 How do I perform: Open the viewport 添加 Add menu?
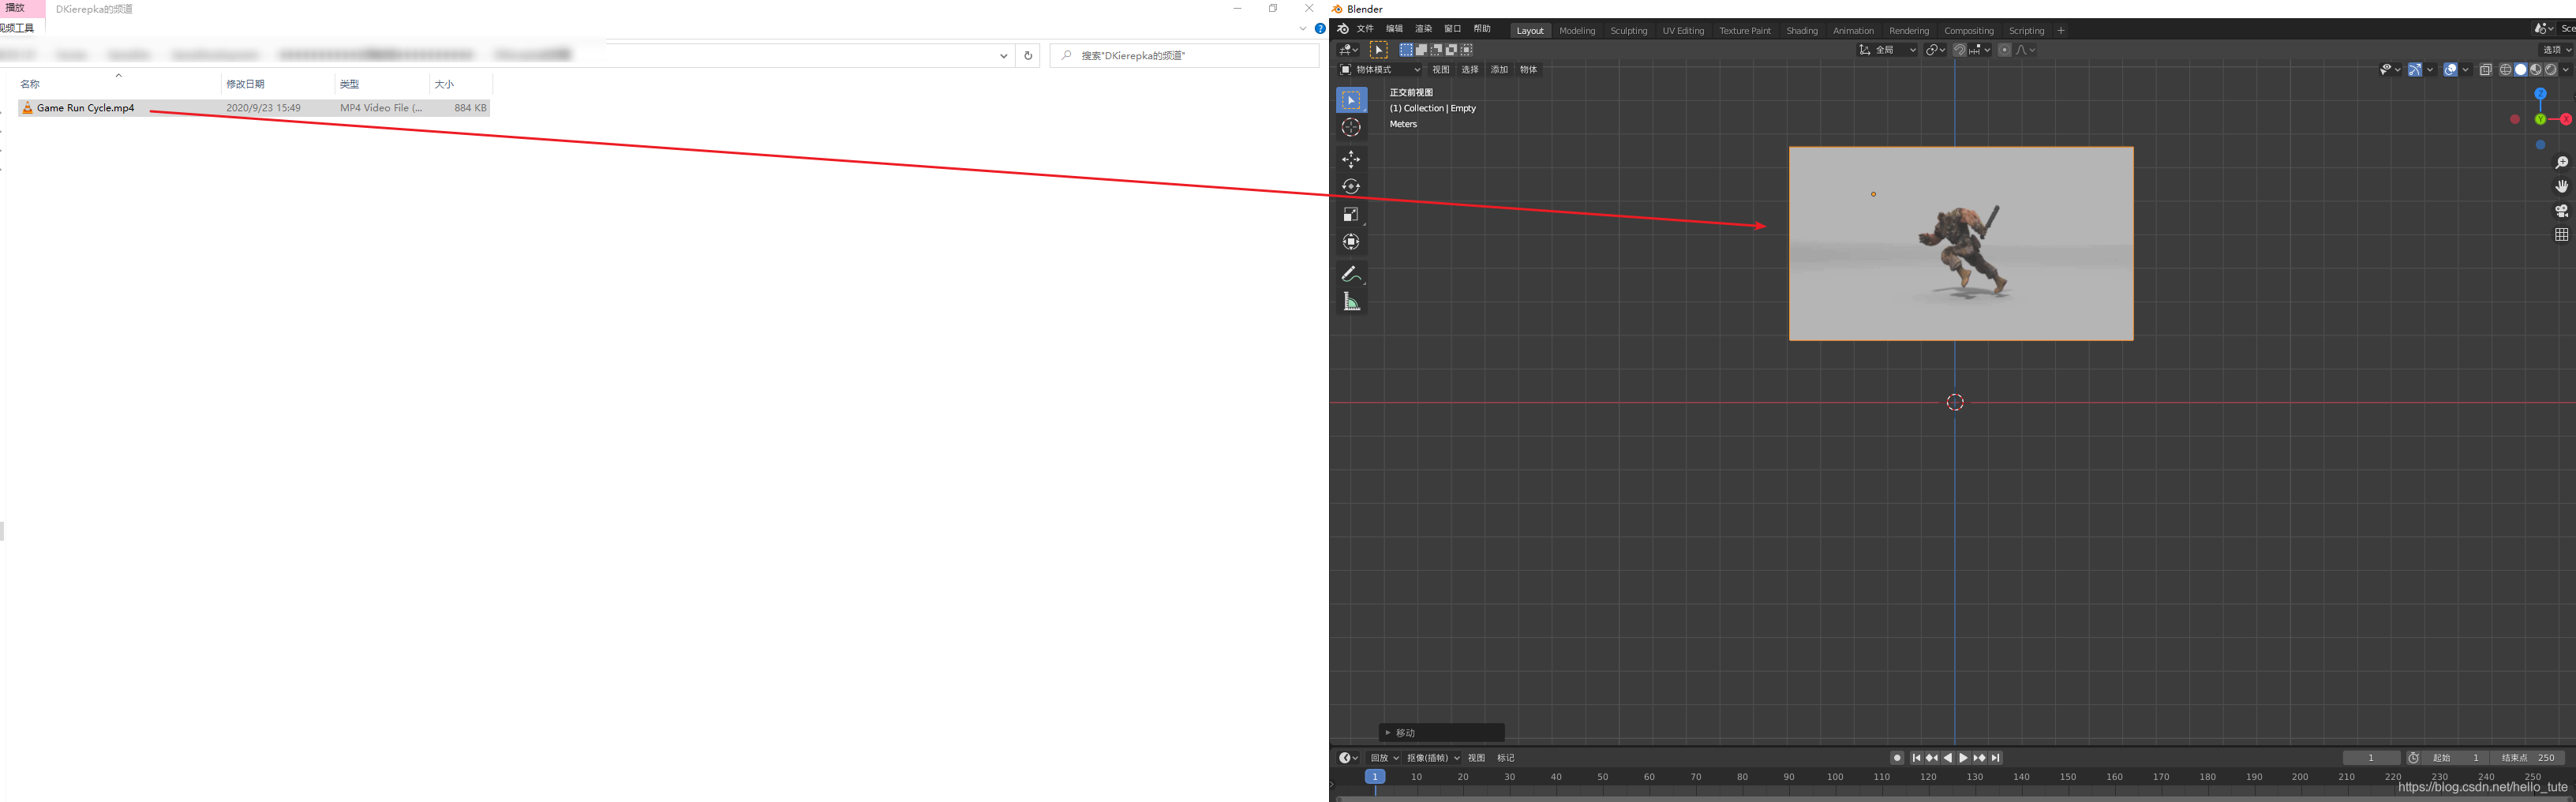1499,70
